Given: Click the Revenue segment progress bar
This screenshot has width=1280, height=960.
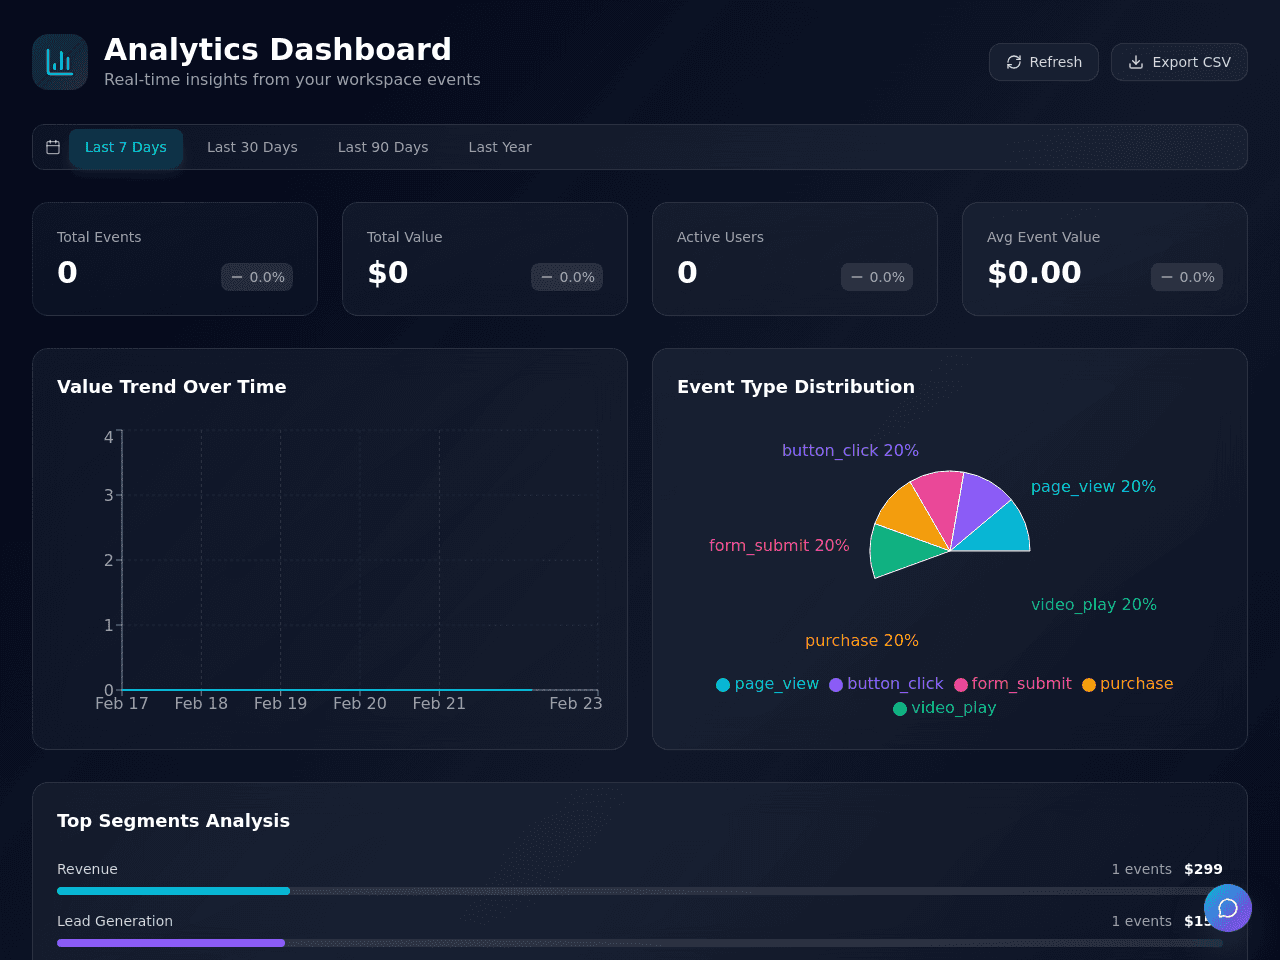Looking at the screenshot, I should tap(640, 891).
